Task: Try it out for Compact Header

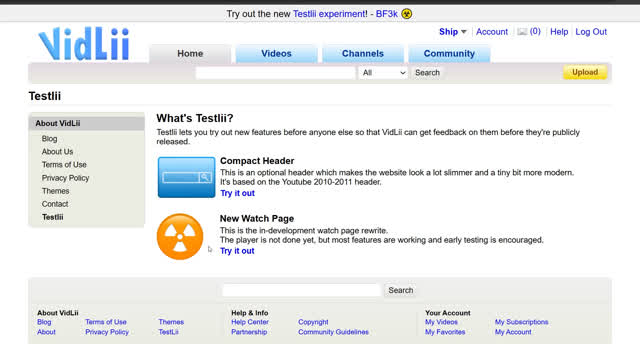Action: click(238, 193)
